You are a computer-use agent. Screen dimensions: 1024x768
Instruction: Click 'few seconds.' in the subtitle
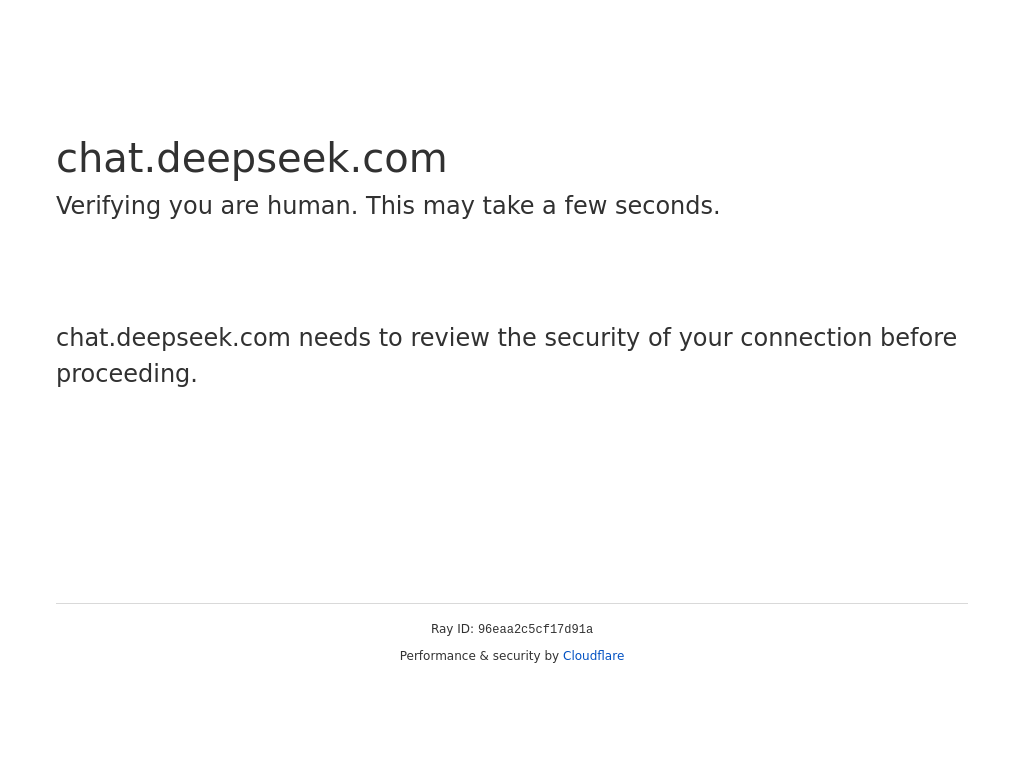pyautogui.click(x=642, y=206)
